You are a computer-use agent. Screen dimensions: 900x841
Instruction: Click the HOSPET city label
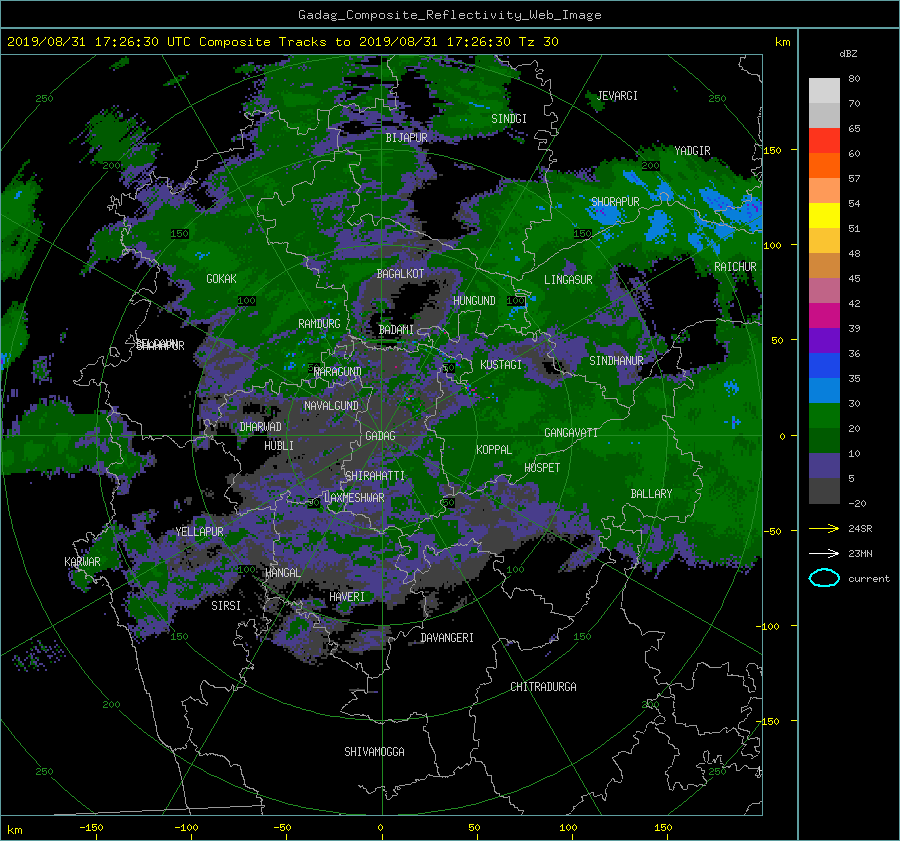pyautogui.click(x=542, y=468)
